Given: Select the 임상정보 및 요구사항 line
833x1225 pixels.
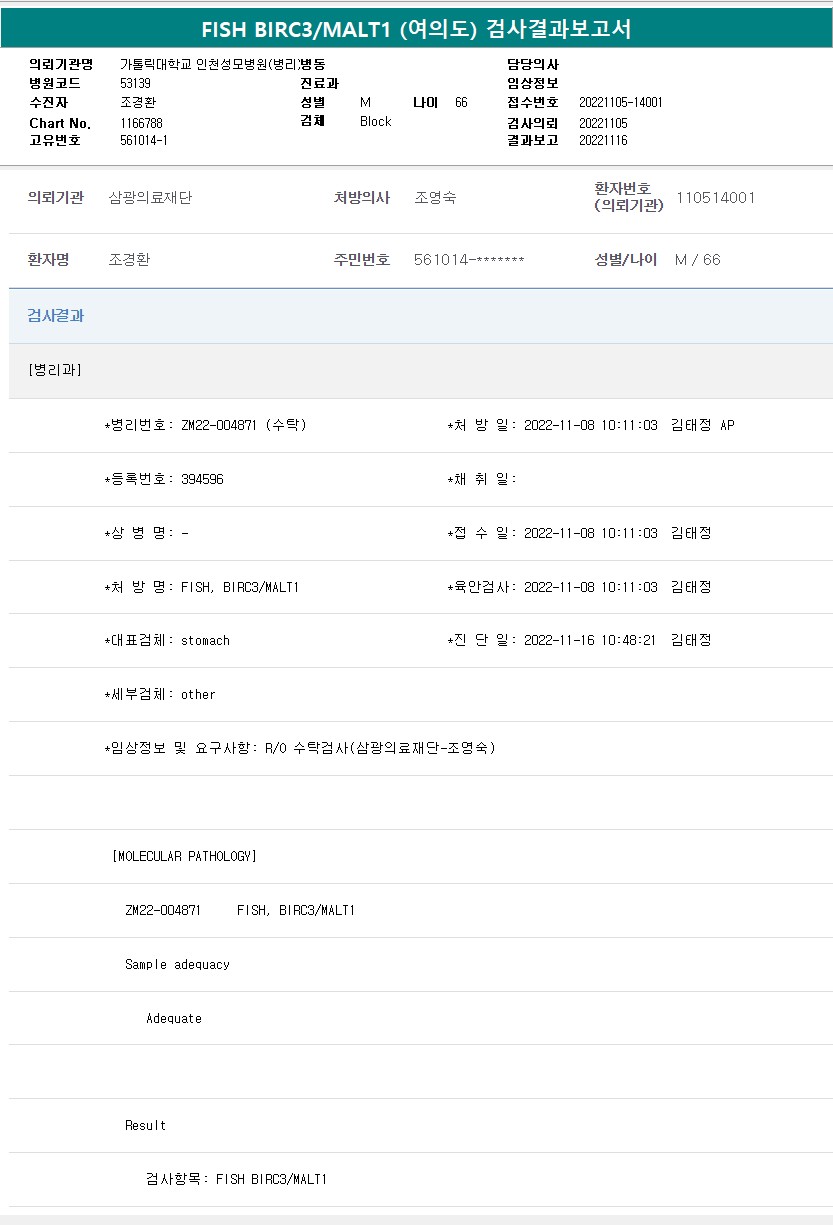Looking at the screenshot, I should click(x=300, y=748).
